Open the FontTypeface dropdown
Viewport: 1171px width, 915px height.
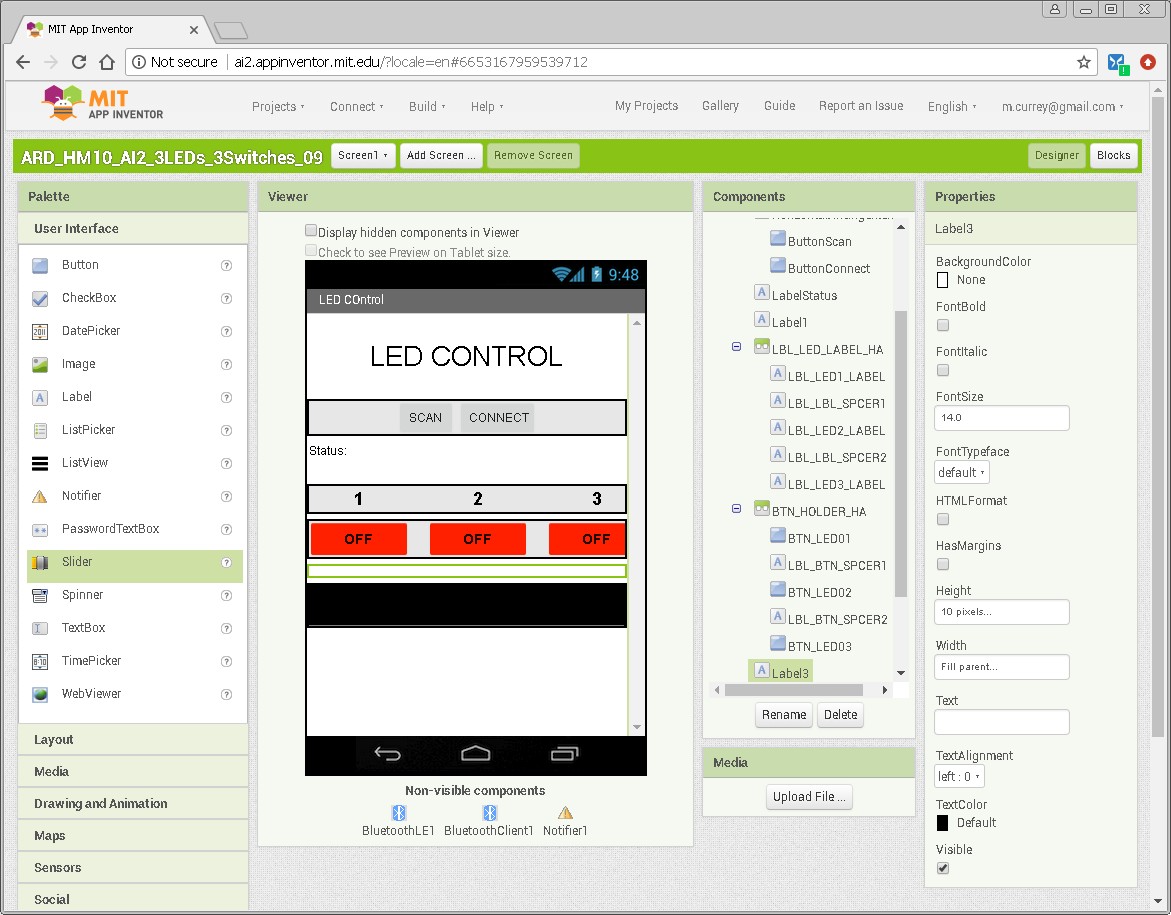961,472
